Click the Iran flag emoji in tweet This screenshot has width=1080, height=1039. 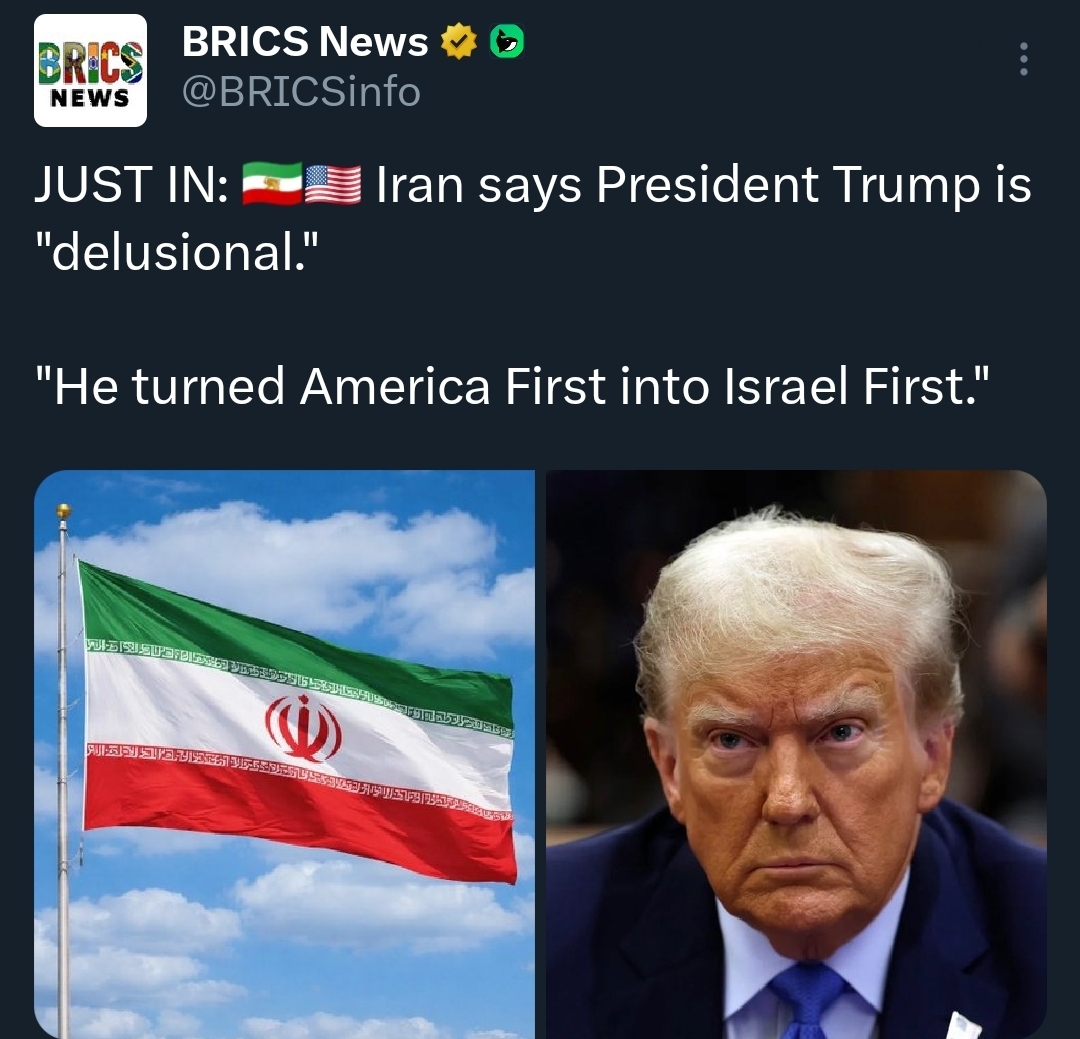tap(272, 184)
